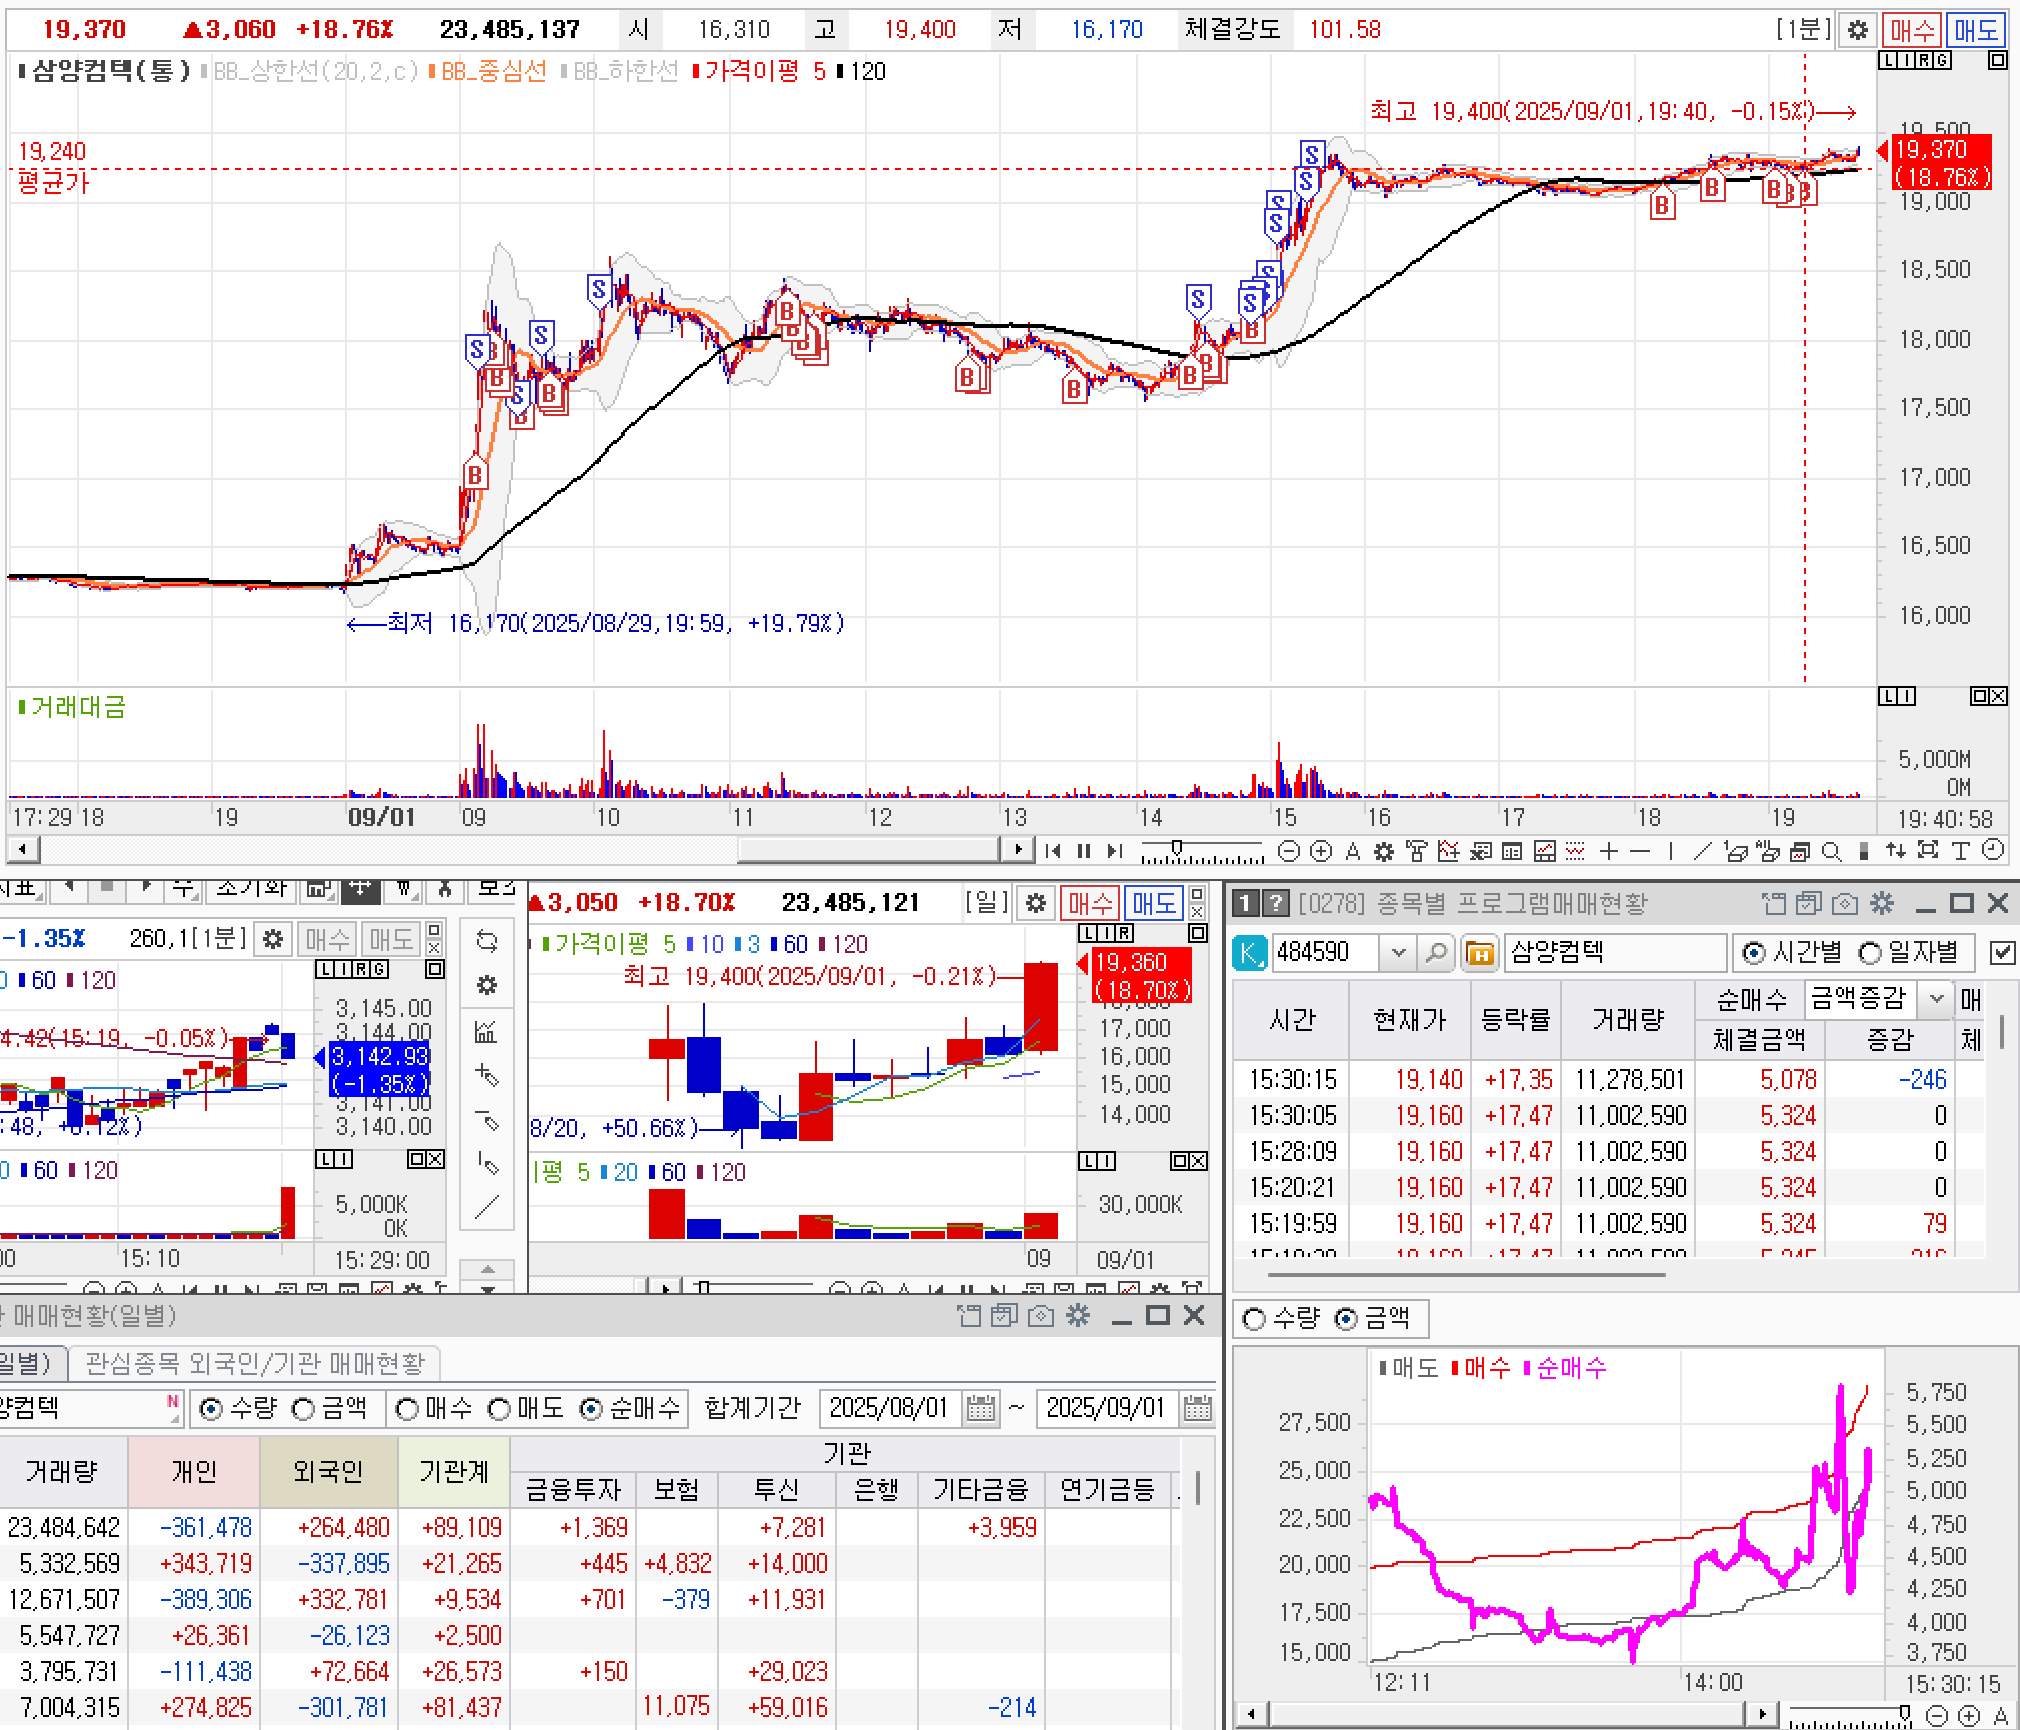The image size is (2020, 1730).
Task: Select the 수량 radio in program chart panel
Action: [1254, 1319]
